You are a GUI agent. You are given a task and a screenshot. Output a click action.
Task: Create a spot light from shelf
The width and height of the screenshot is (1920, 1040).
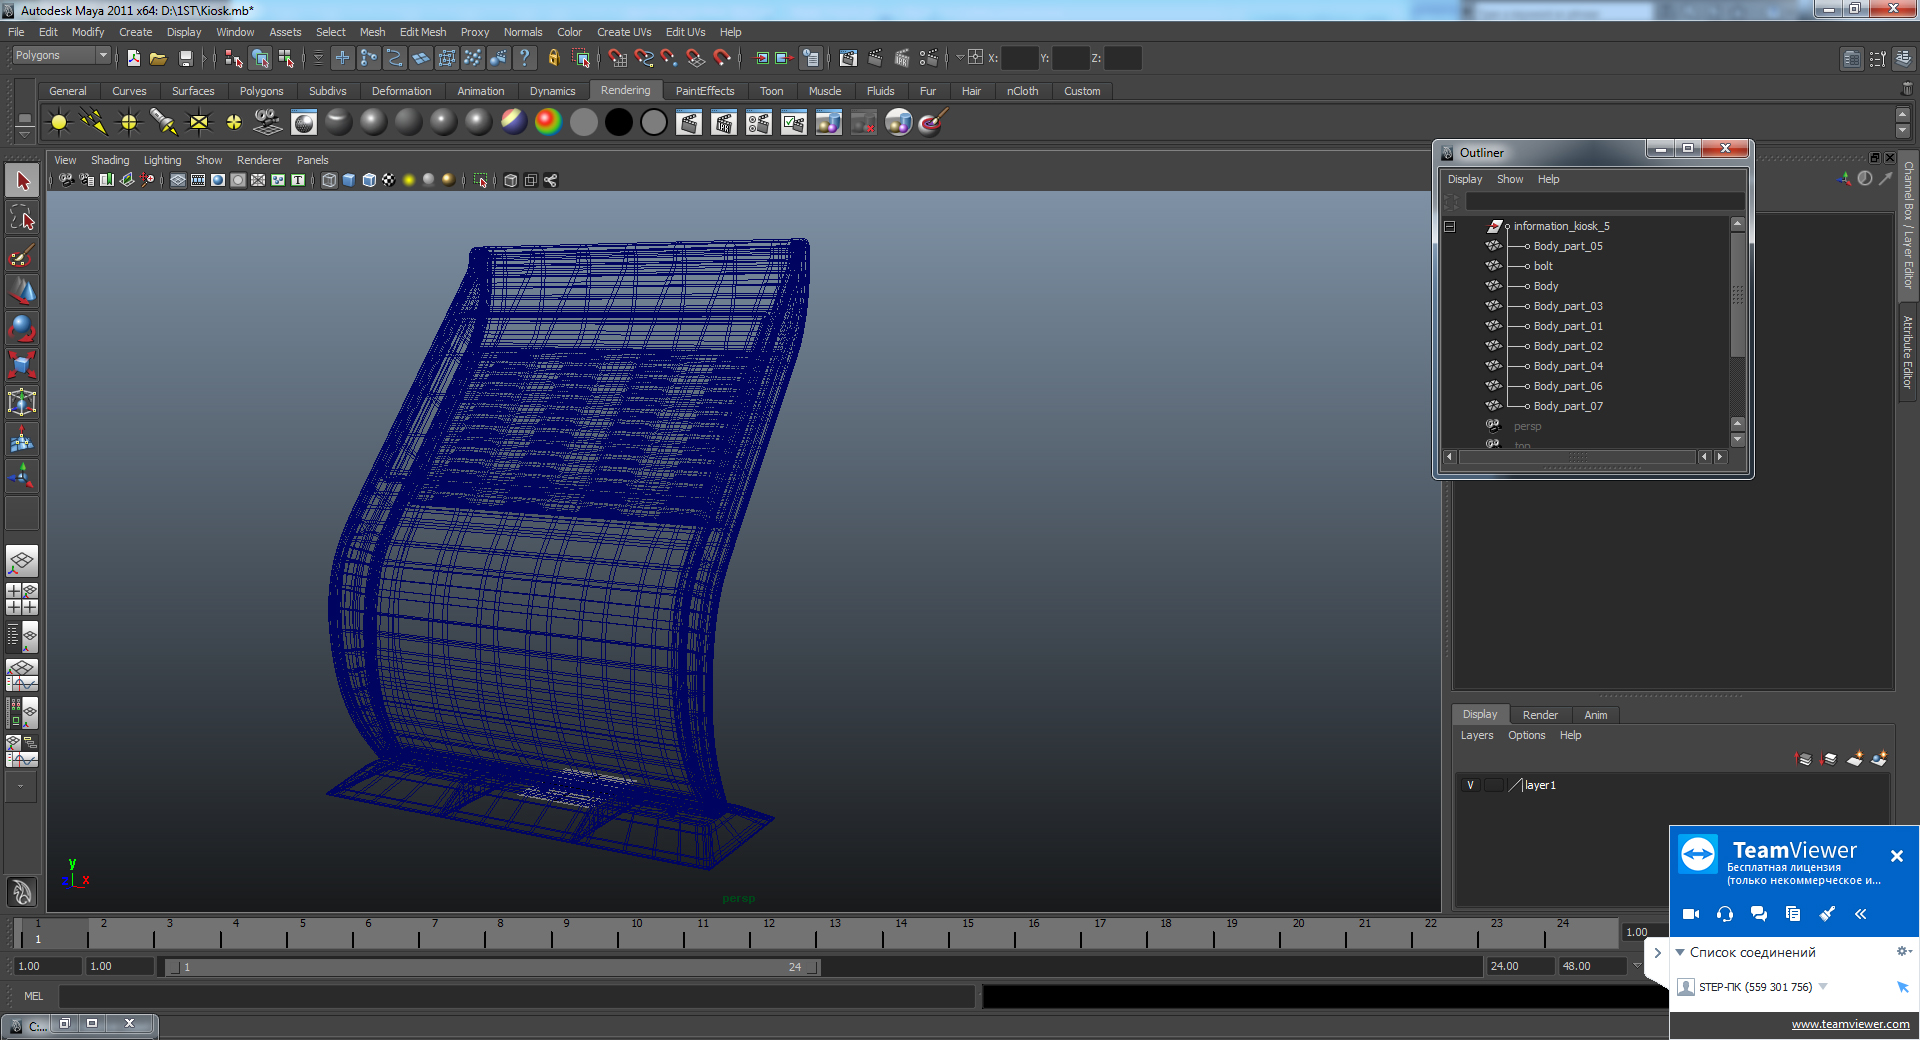pyautogui.click(x=164, y=123)
